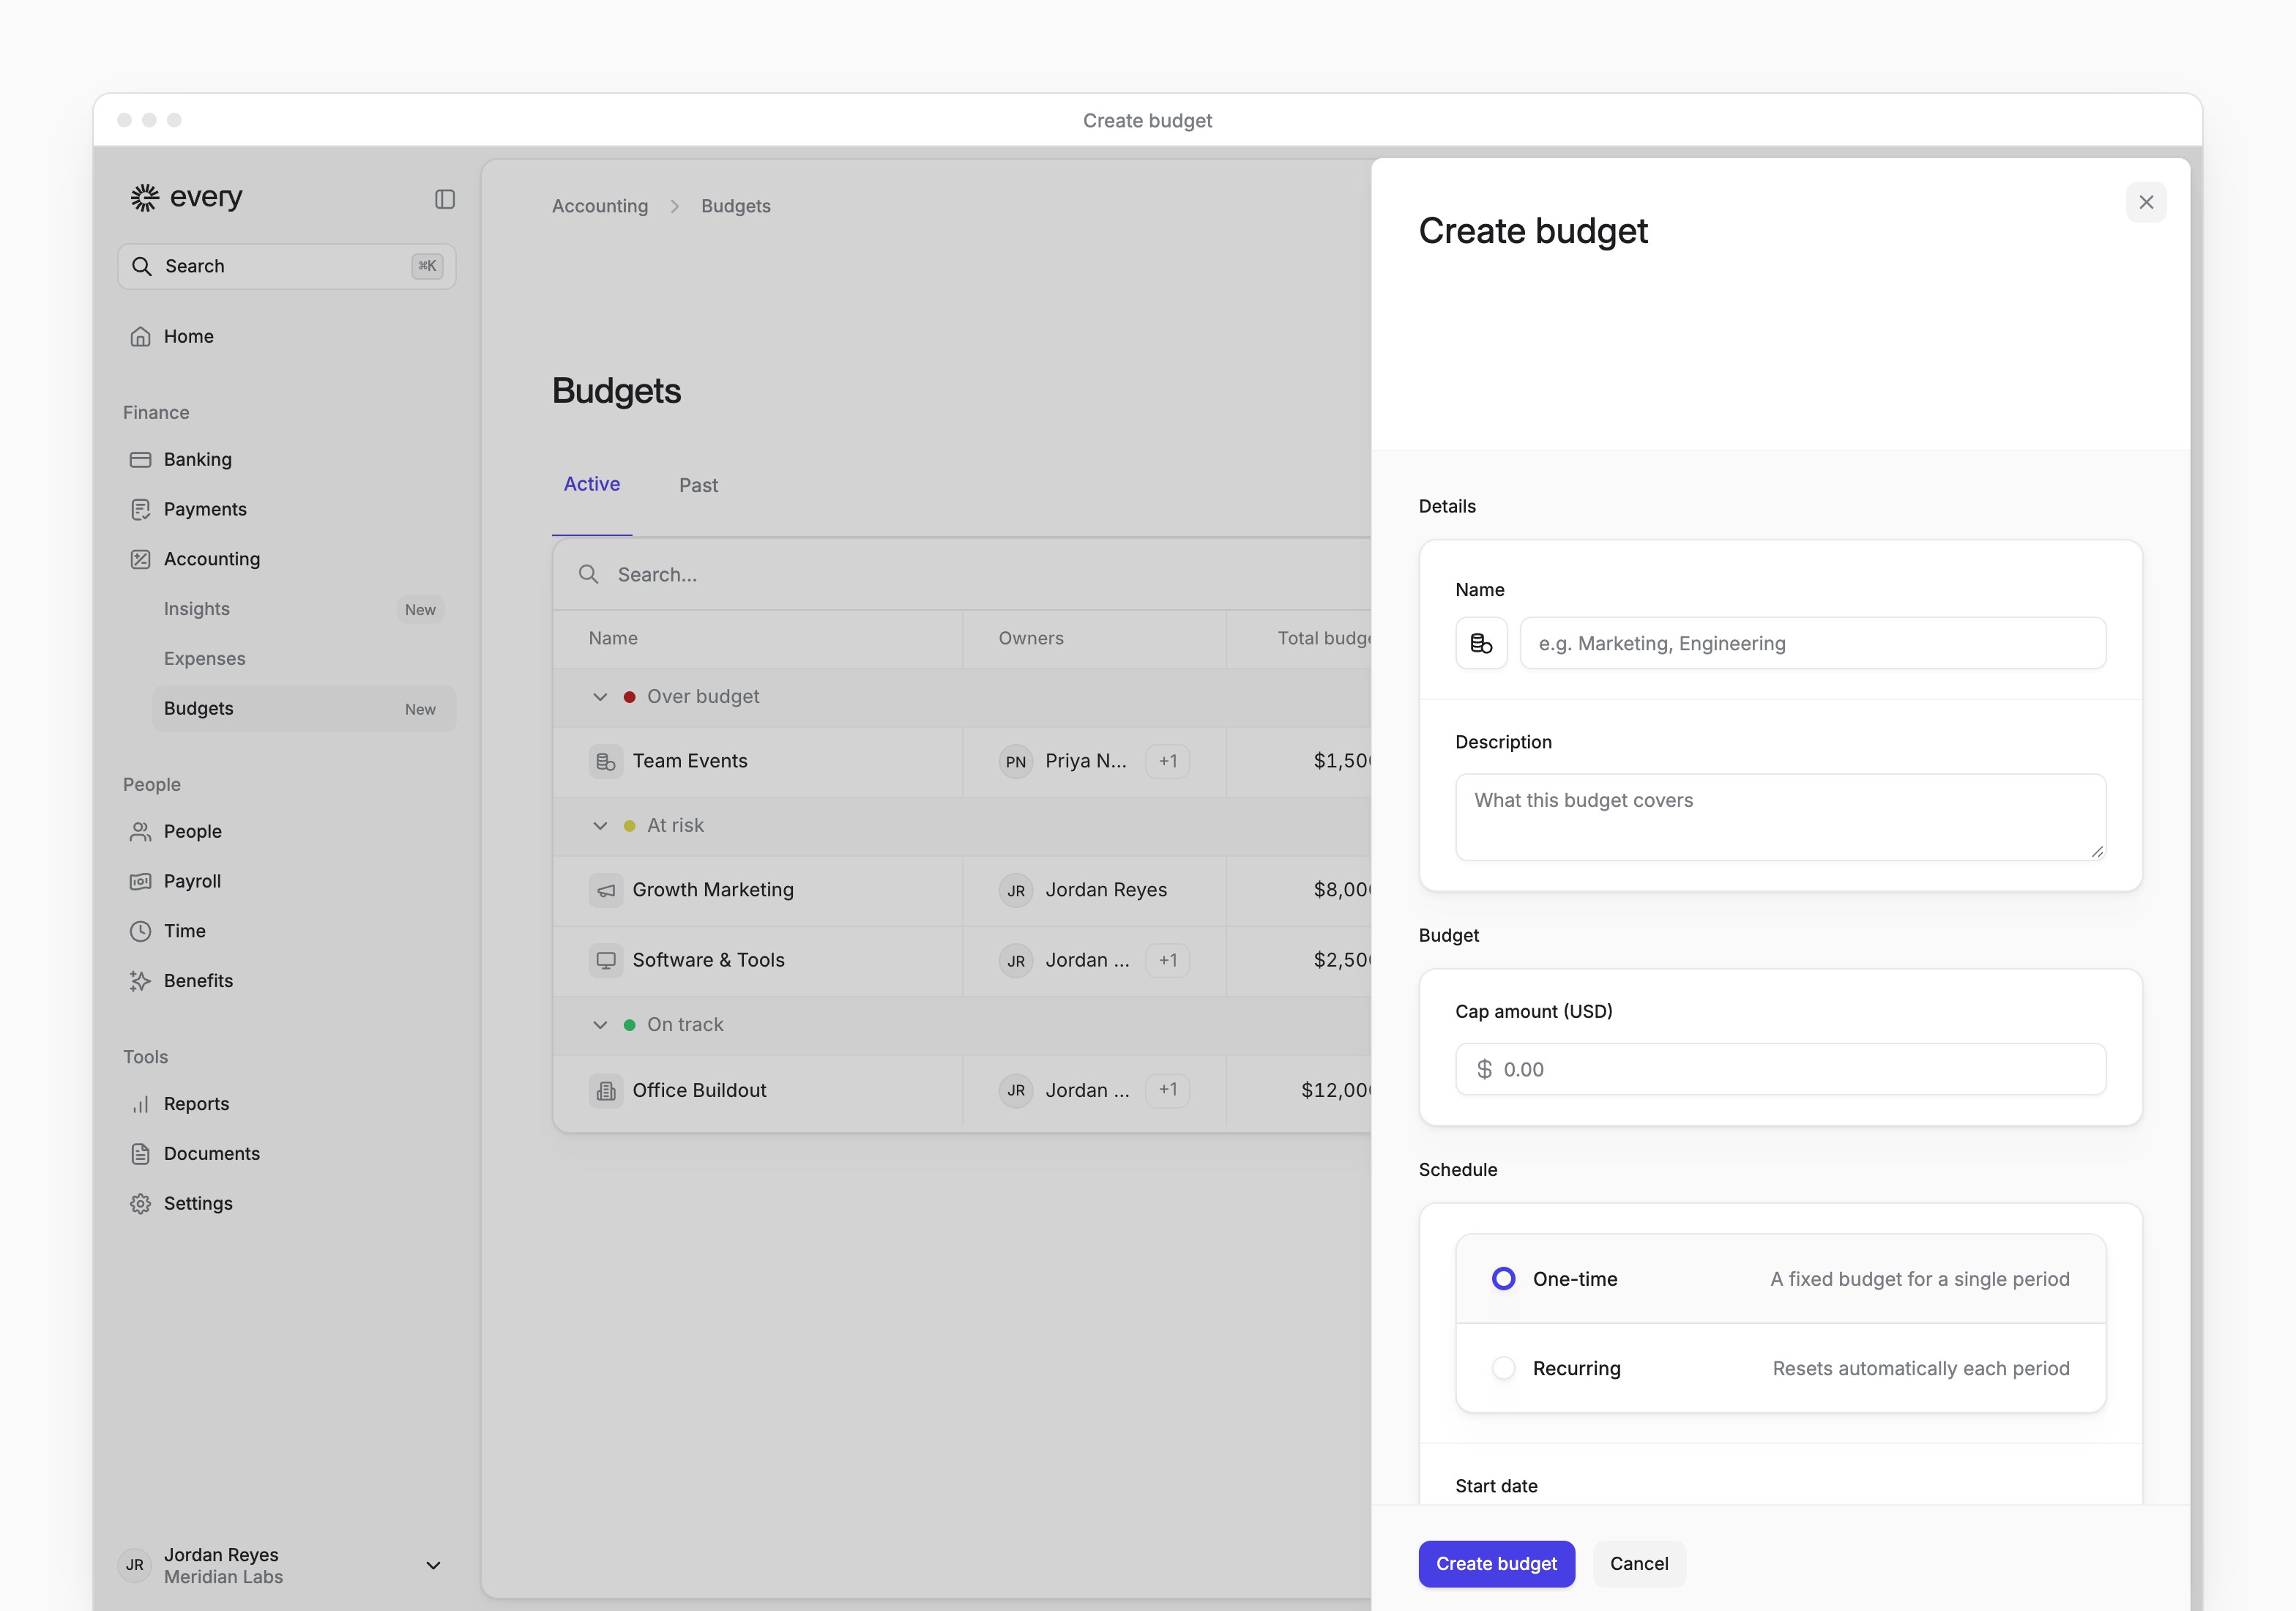Focus the budget Name input field

click(1813, 643)
